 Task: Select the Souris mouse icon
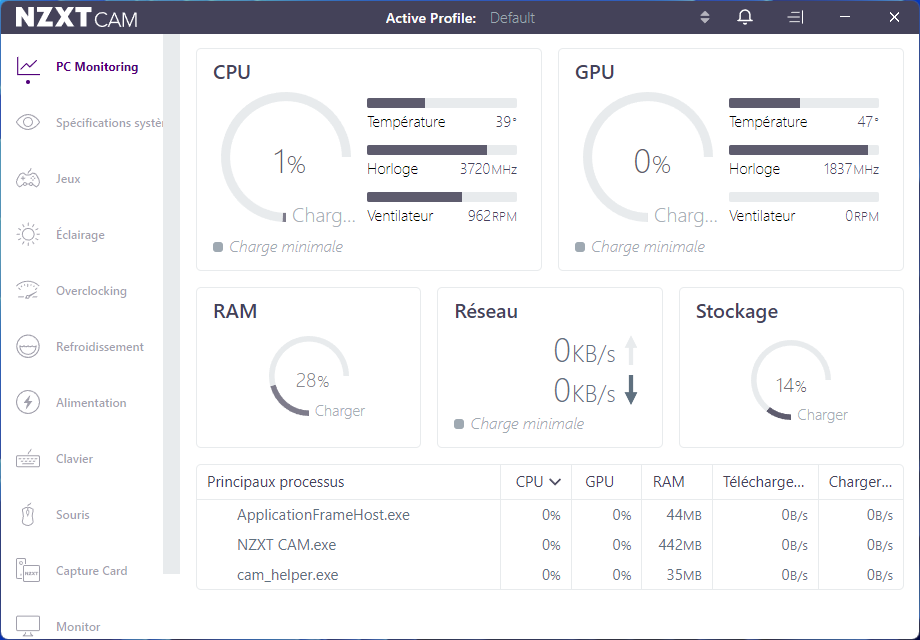pos(28,515)
